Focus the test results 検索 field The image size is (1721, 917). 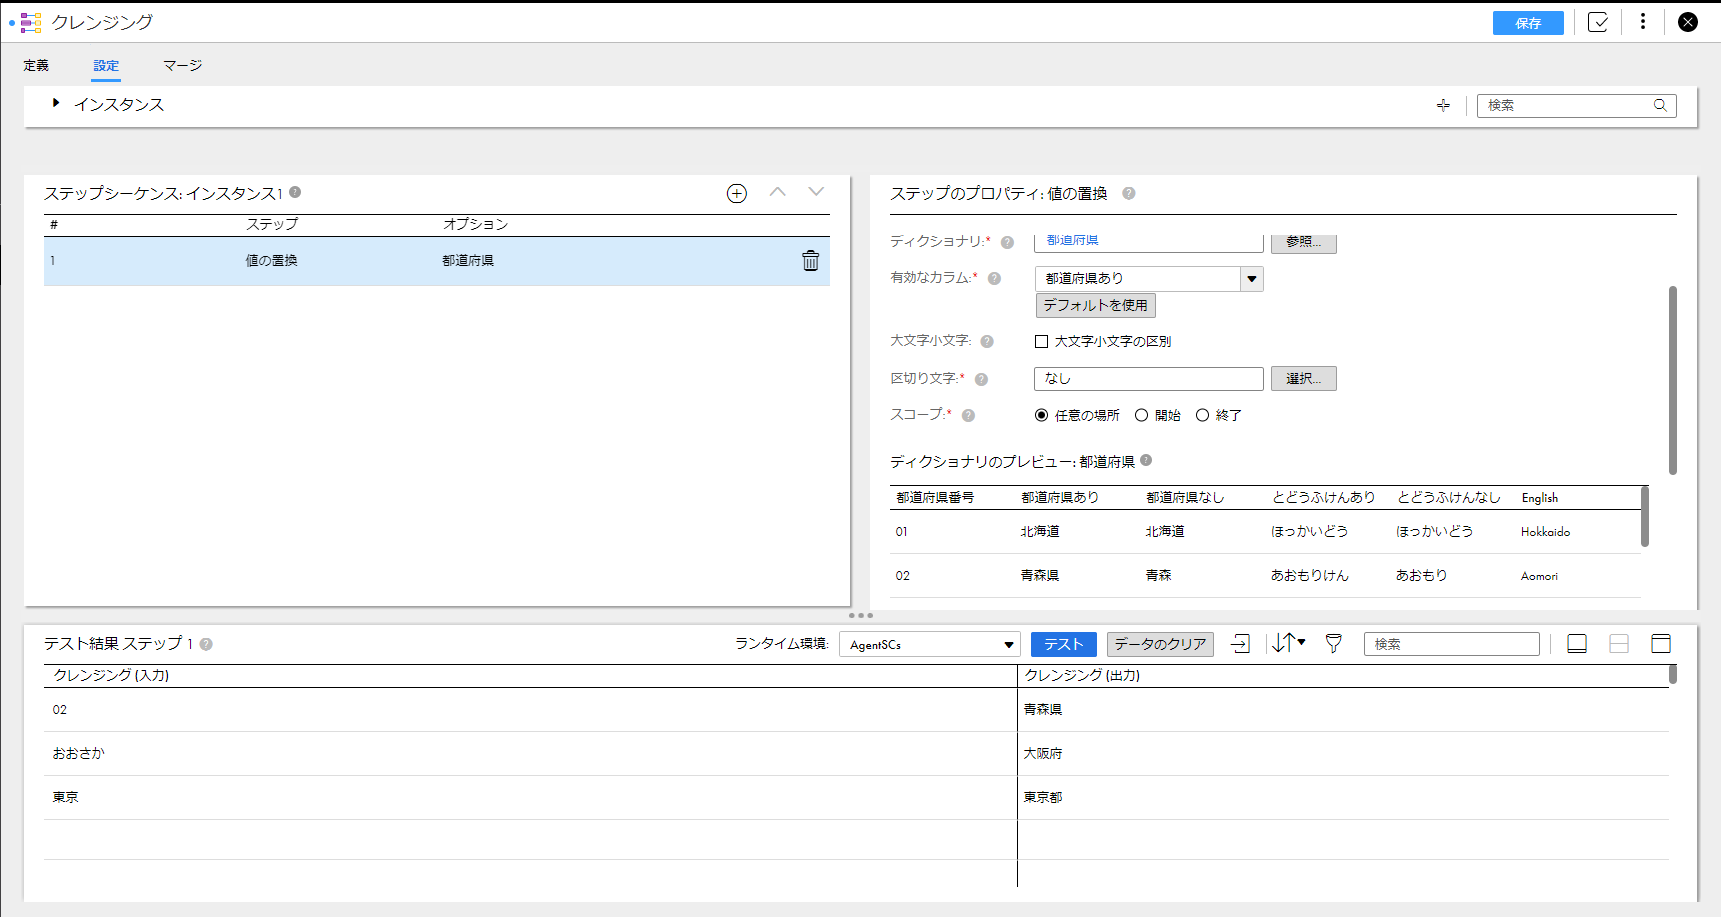(x=1452, y=645)
